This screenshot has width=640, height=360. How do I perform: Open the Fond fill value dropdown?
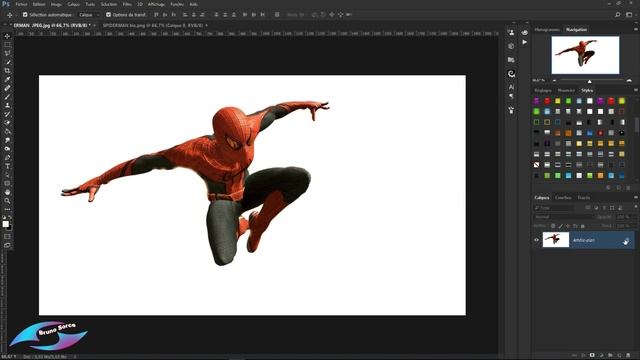click(x=626, y=226)
